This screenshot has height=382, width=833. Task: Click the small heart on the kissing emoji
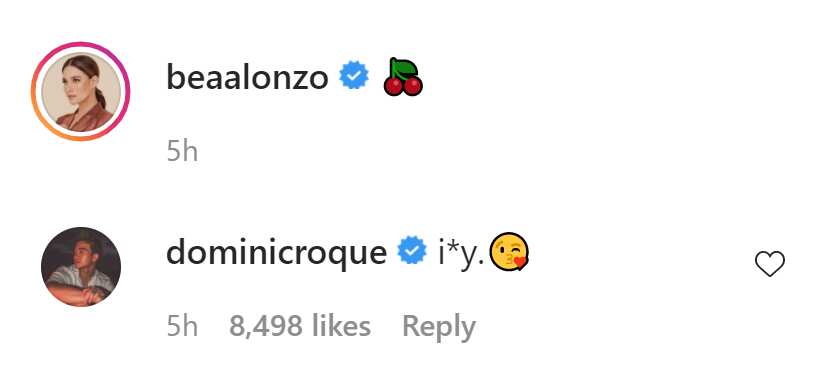point(521,263)
